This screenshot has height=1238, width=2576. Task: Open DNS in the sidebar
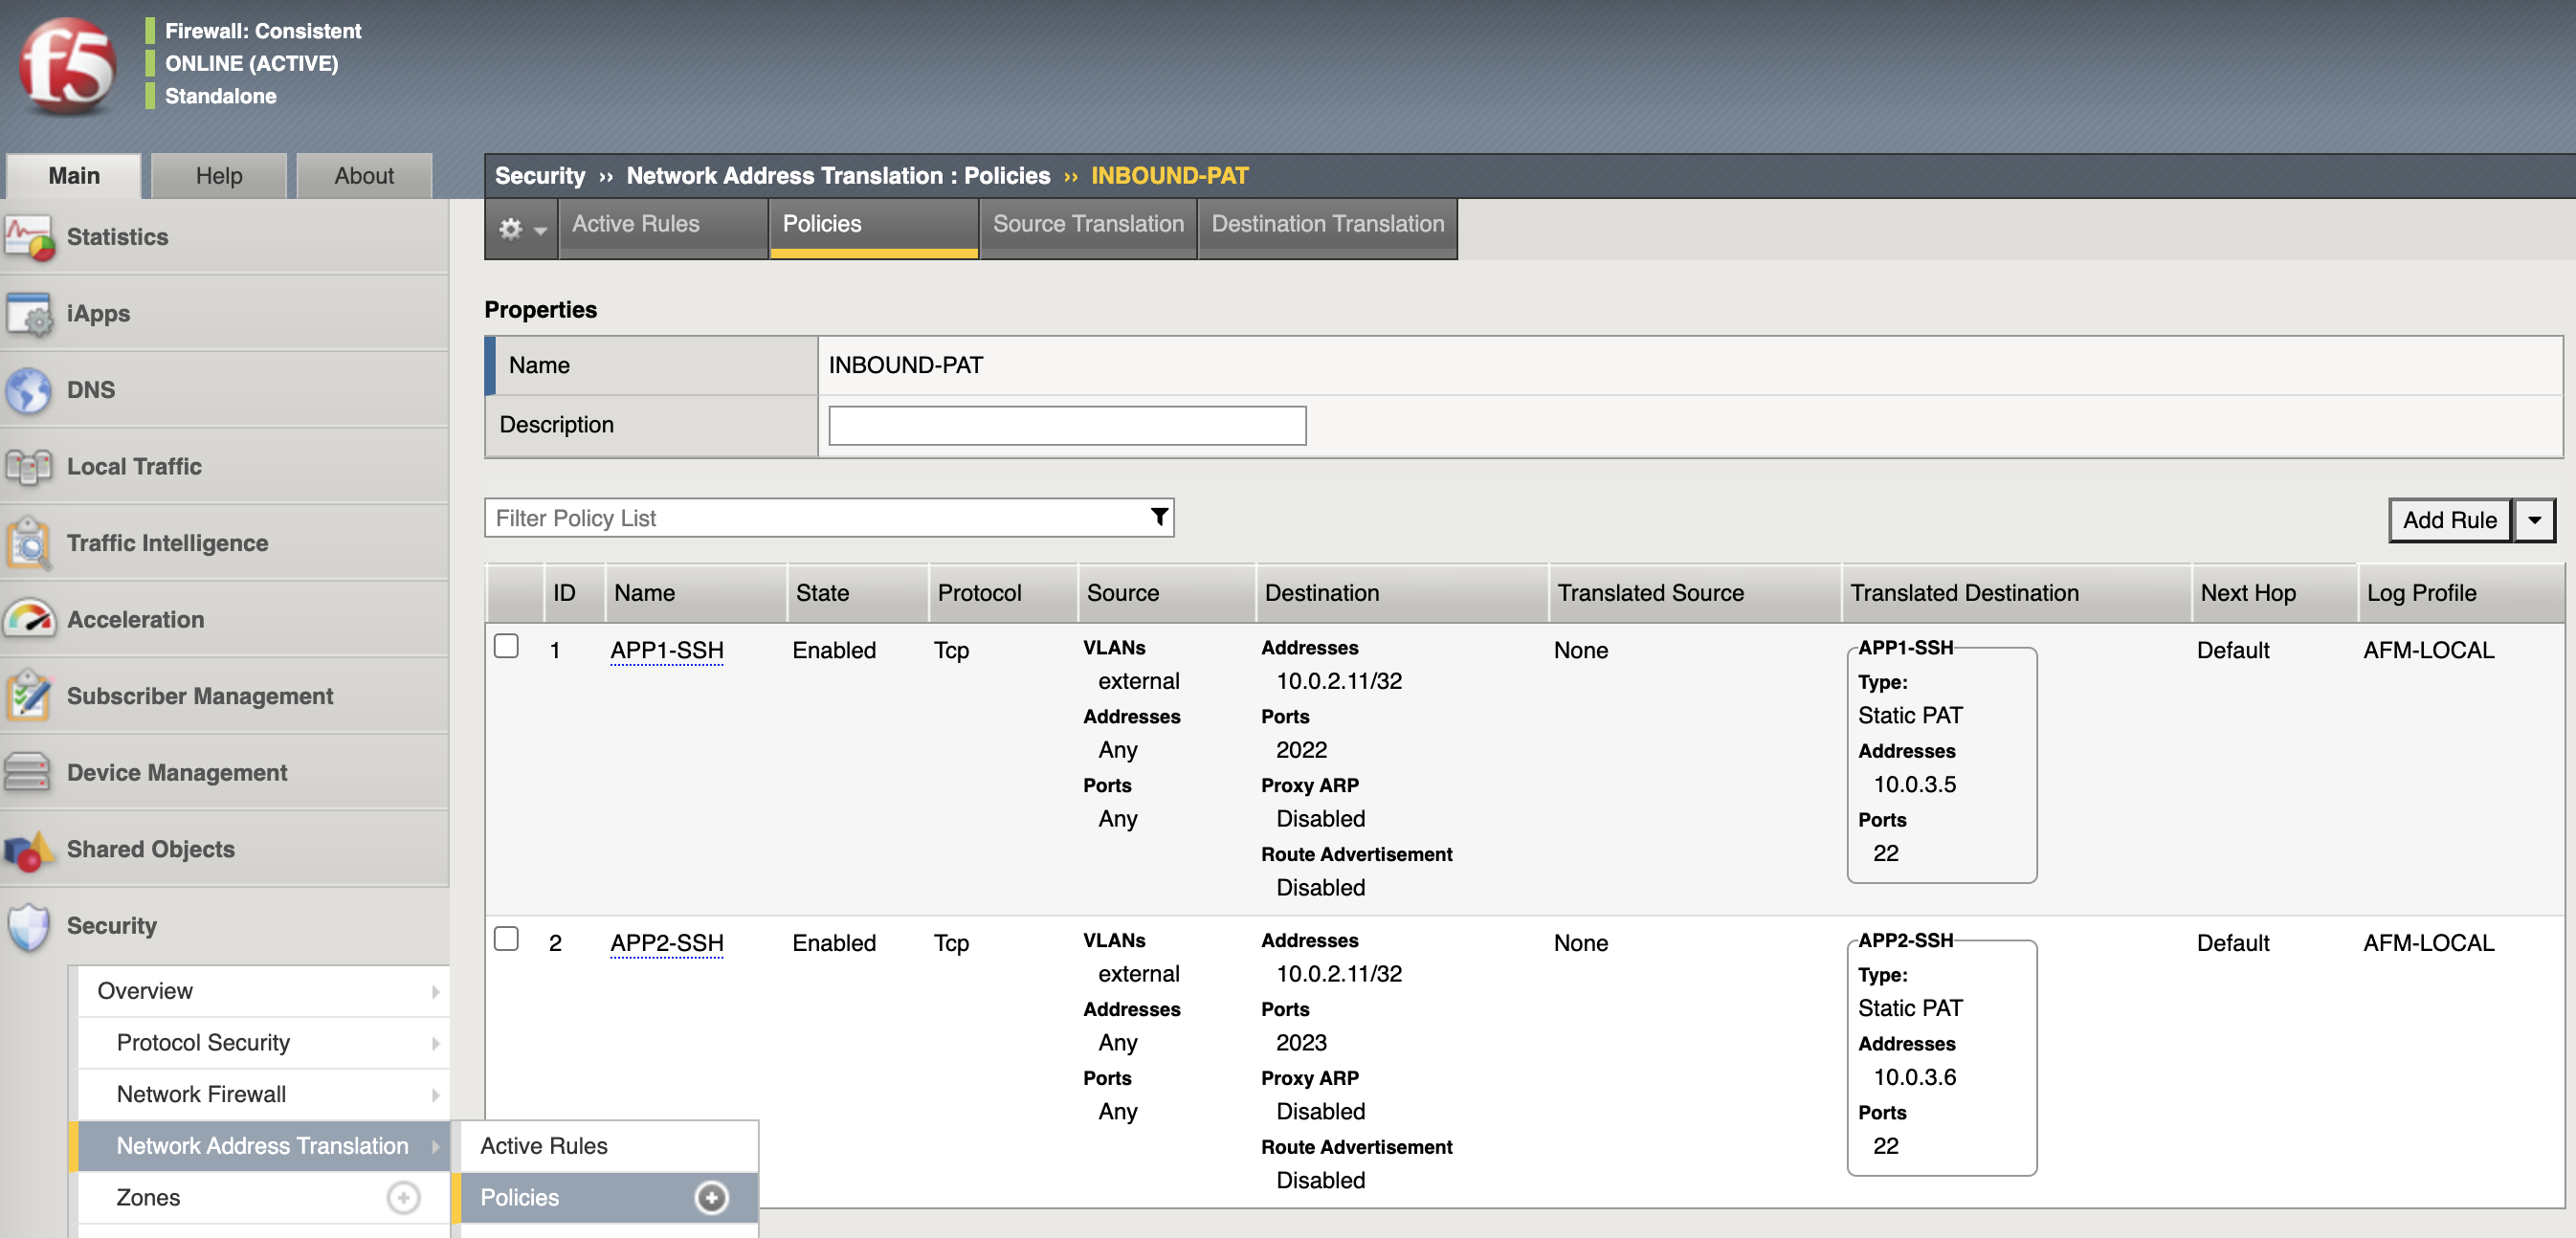[x=224, y=390]
